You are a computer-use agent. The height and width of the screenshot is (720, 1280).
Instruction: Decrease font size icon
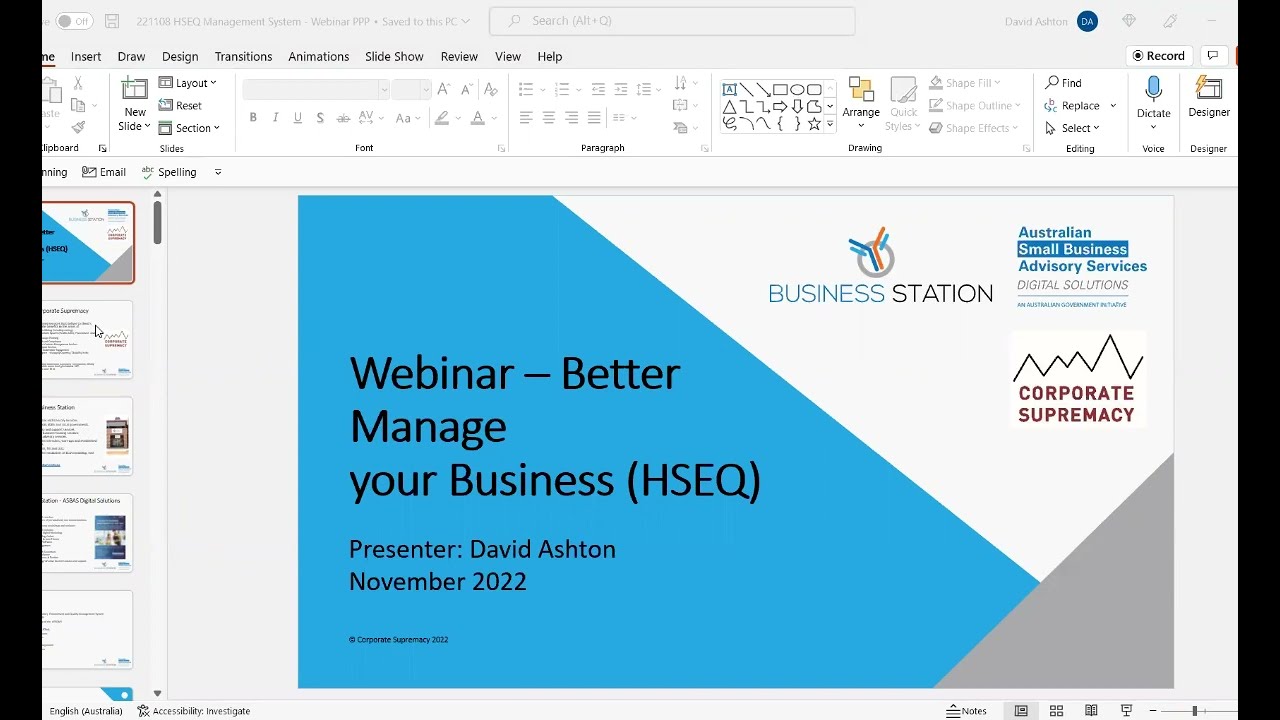pyautogui.click(x=466, y=89)
